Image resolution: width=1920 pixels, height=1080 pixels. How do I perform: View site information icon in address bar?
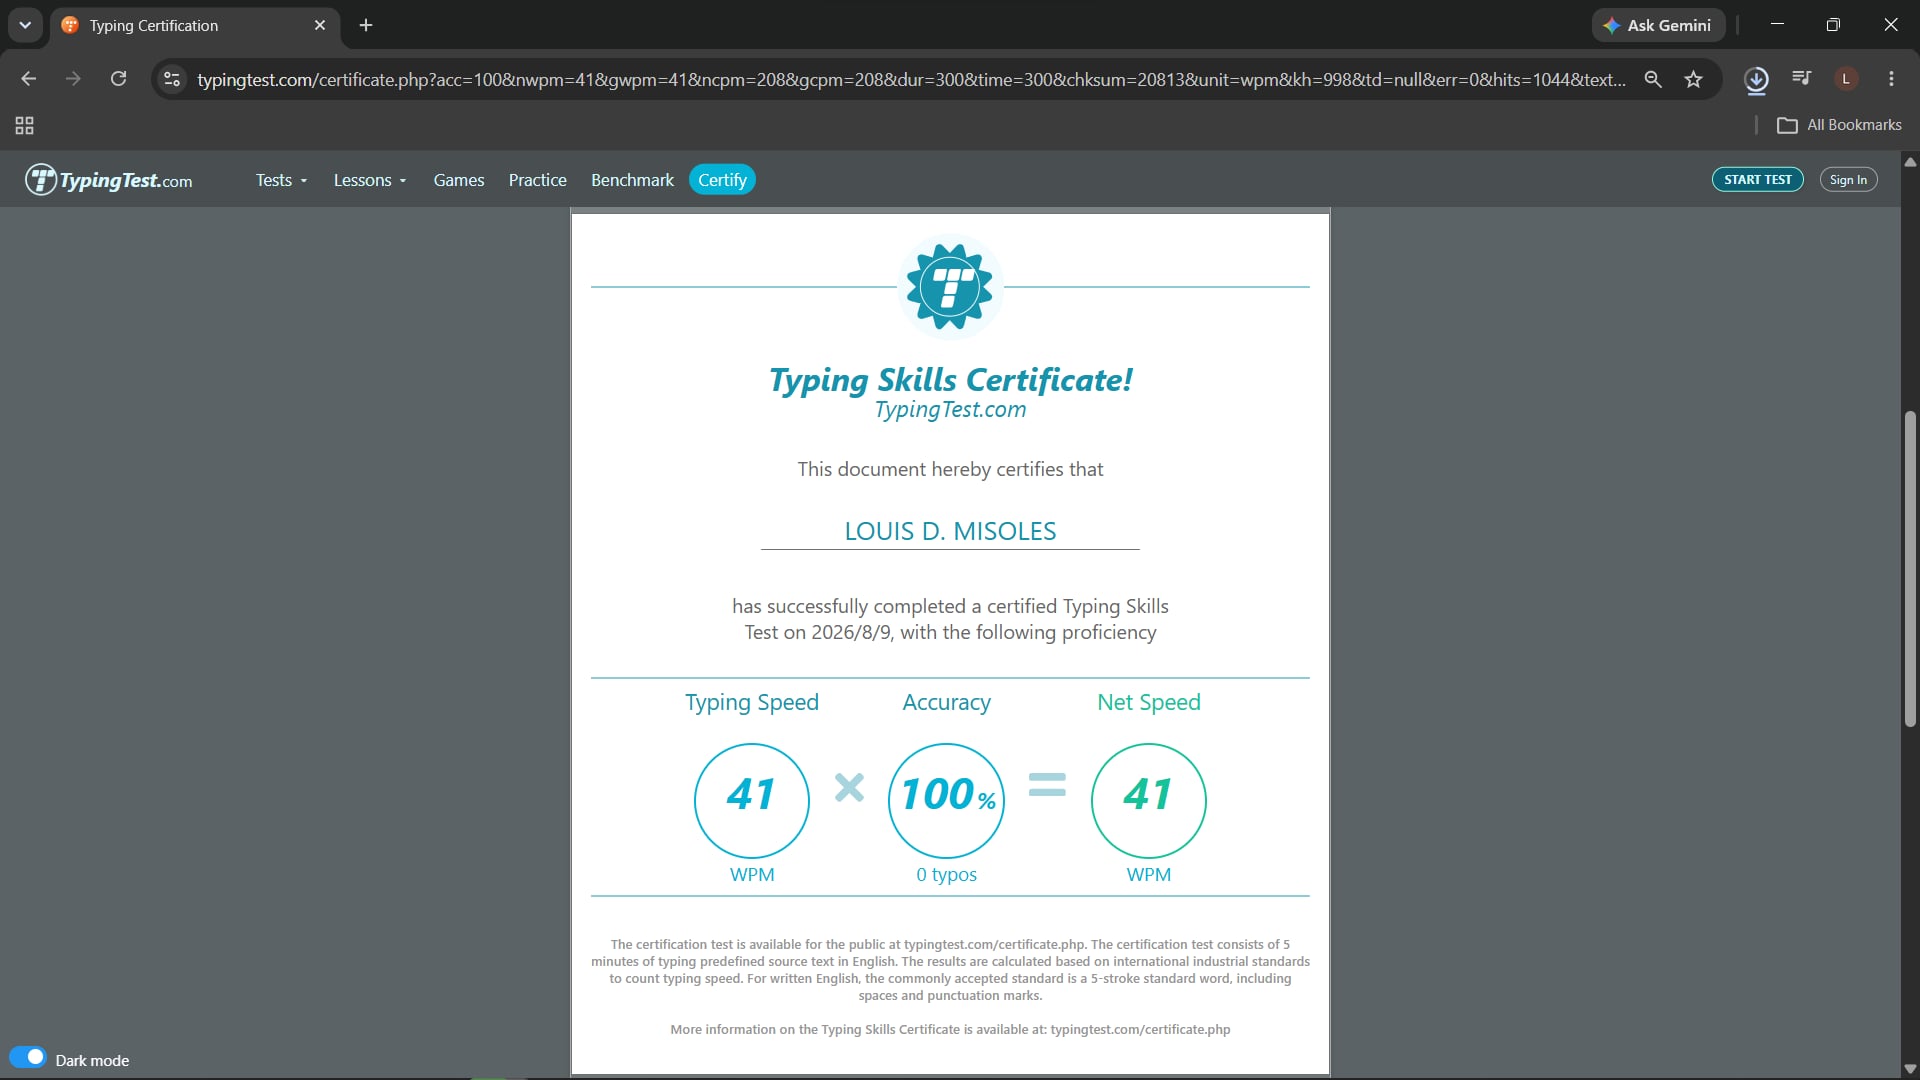click(172, 79)
